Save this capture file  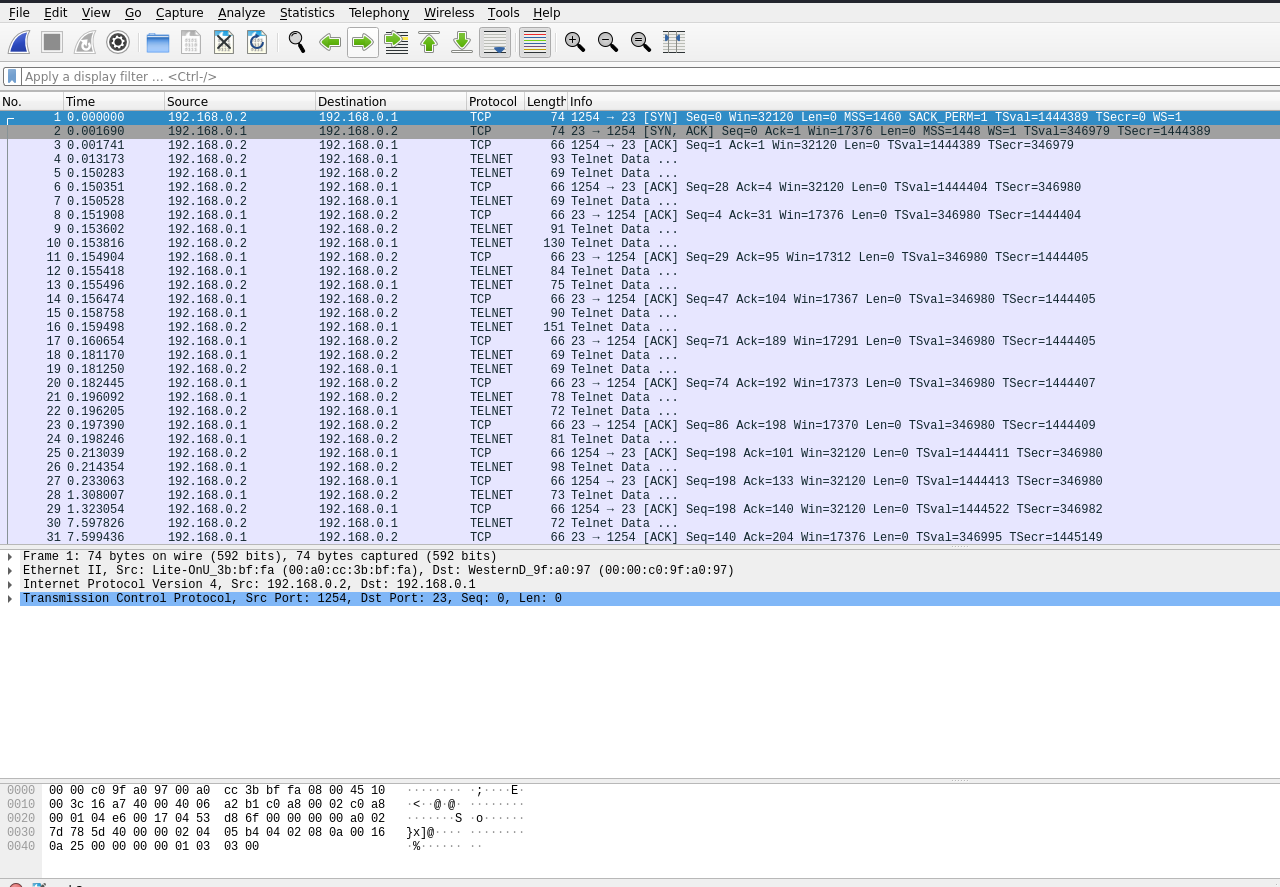click(191, 42)
